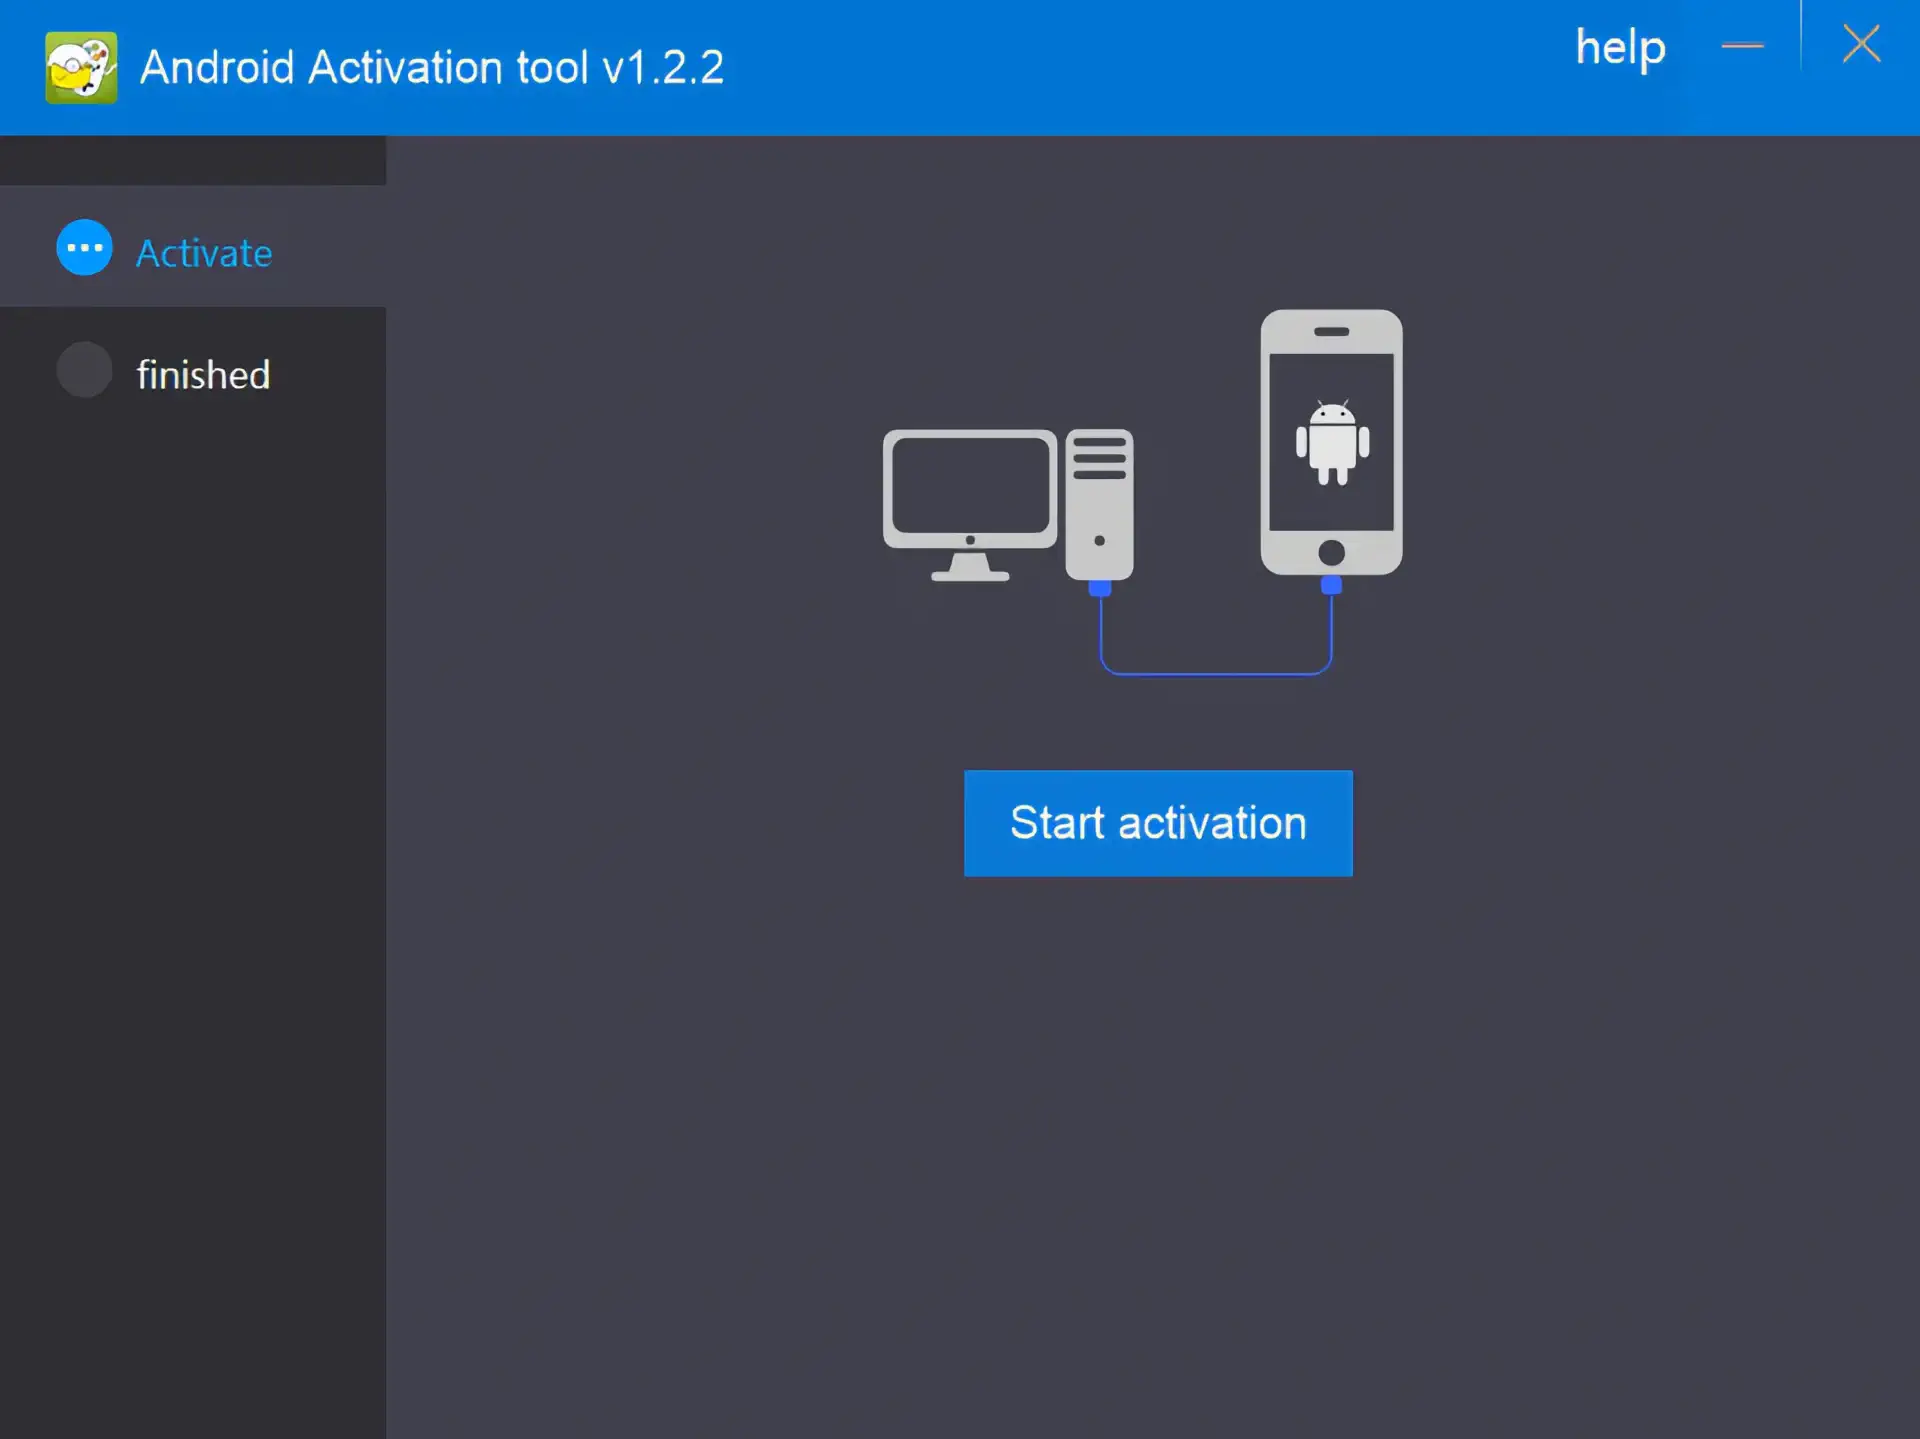Select the Activate step in sidebar
Screen dimensions: 1920x1439
(x=193, y=247)
